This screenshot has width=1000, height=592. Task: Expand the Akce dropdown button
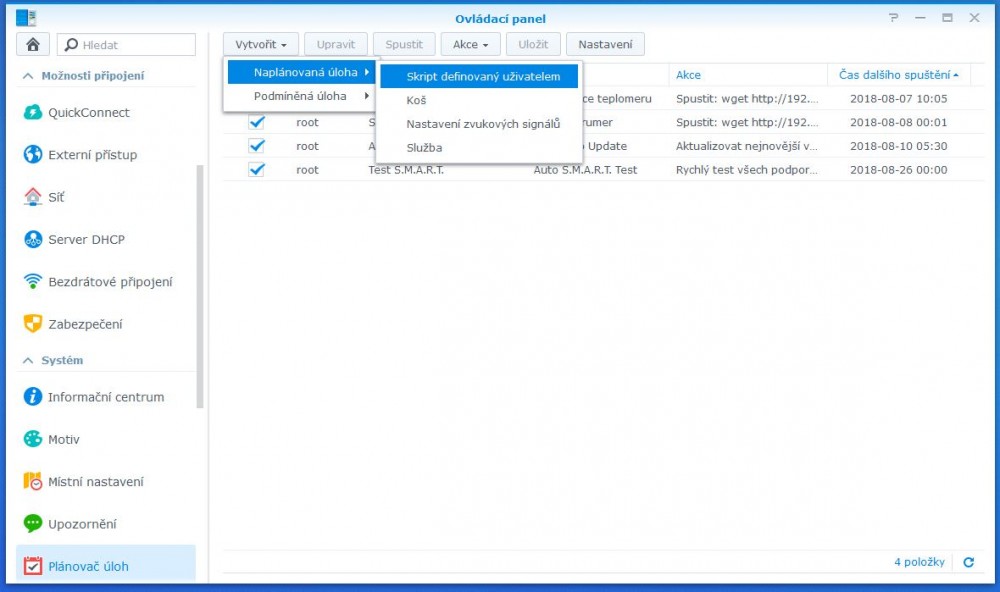[470, 44]
